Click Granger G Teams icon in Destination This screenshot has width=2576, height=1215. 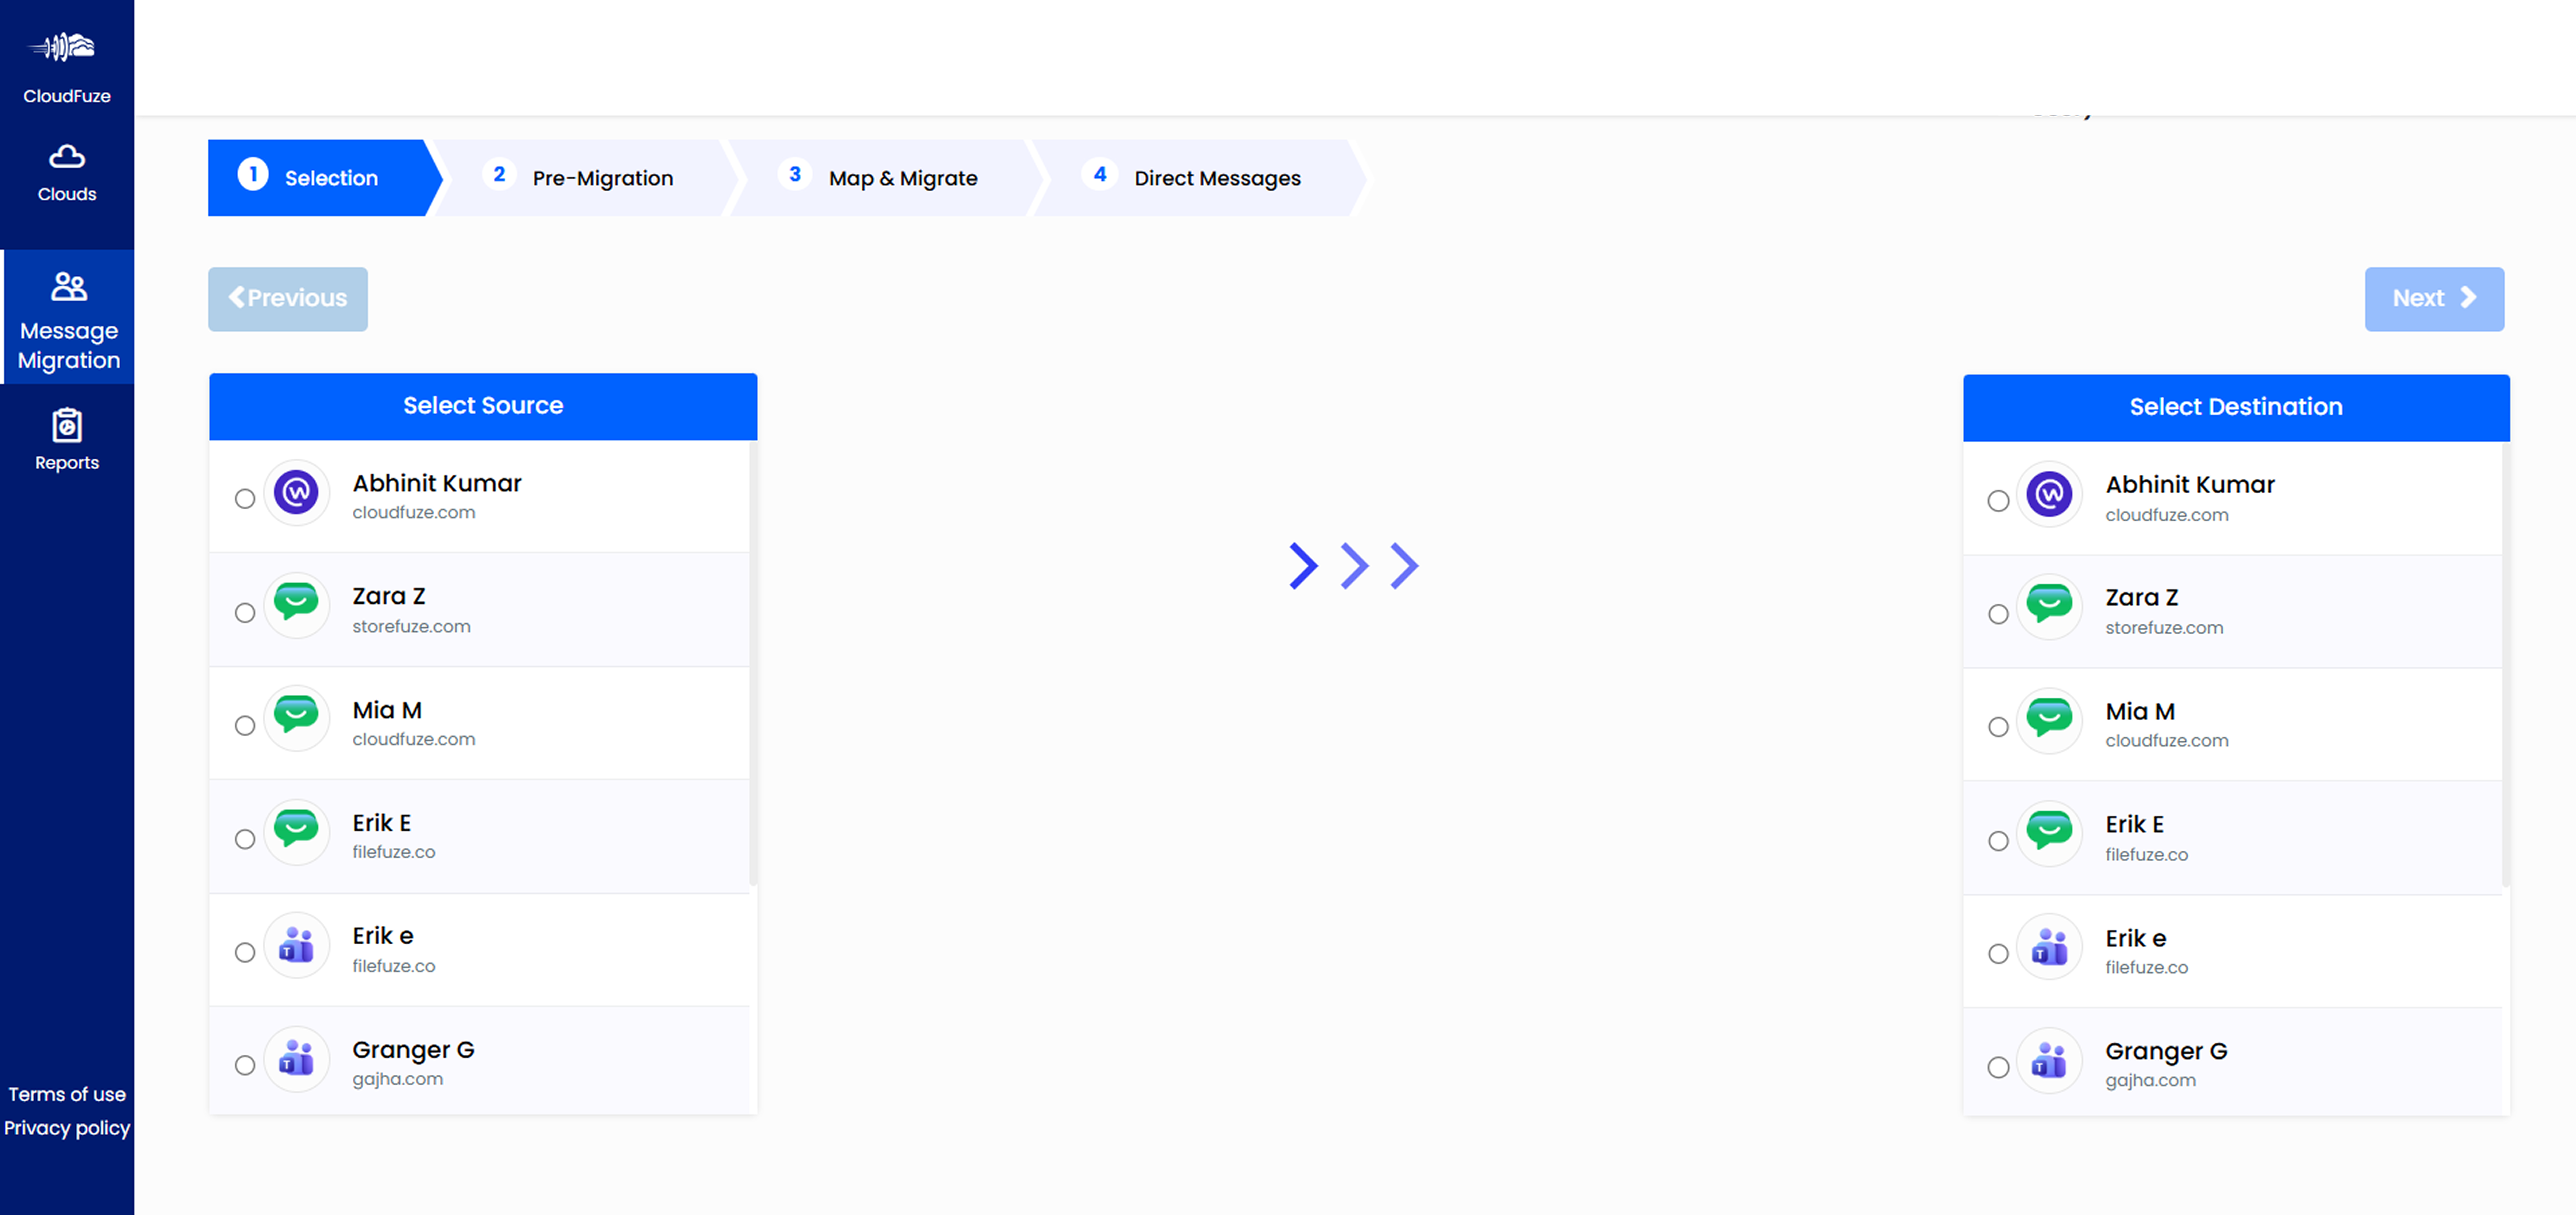tap(2049, 1060)
